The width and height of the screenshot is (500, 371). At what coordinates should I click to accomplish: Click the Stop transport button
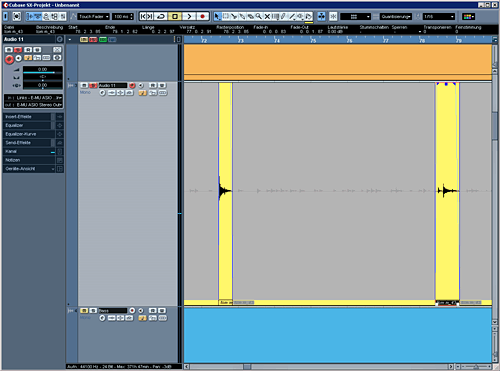(x=175, y=16)
